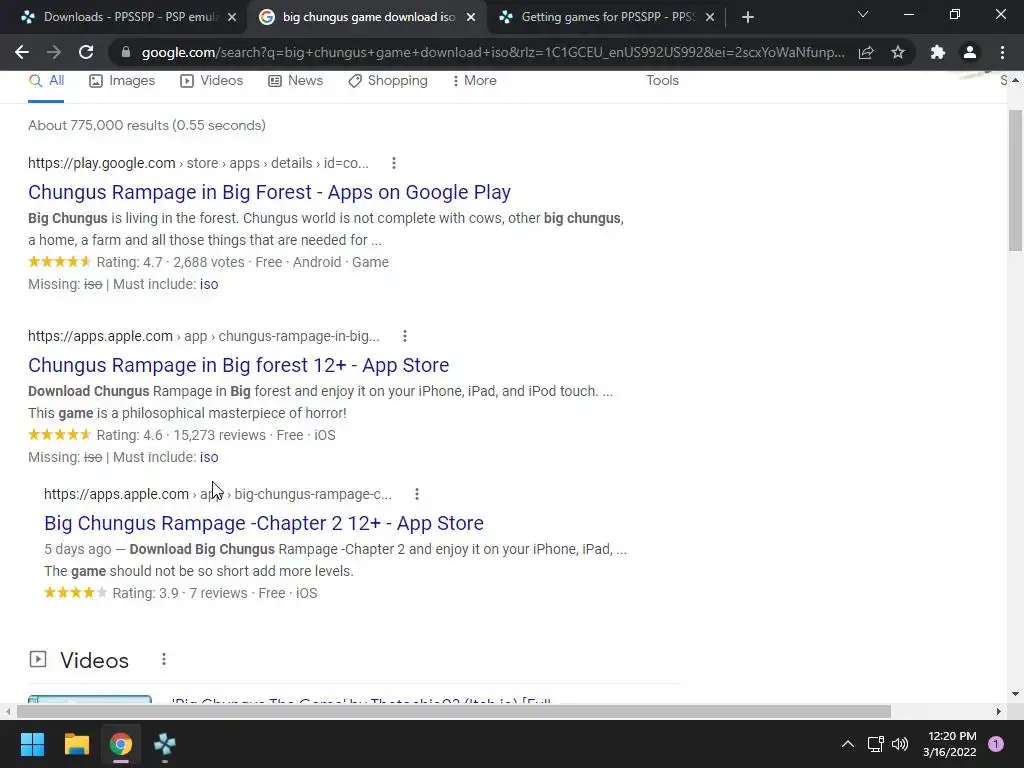
Task: View site information lock icon
Action: click(126, 52)
